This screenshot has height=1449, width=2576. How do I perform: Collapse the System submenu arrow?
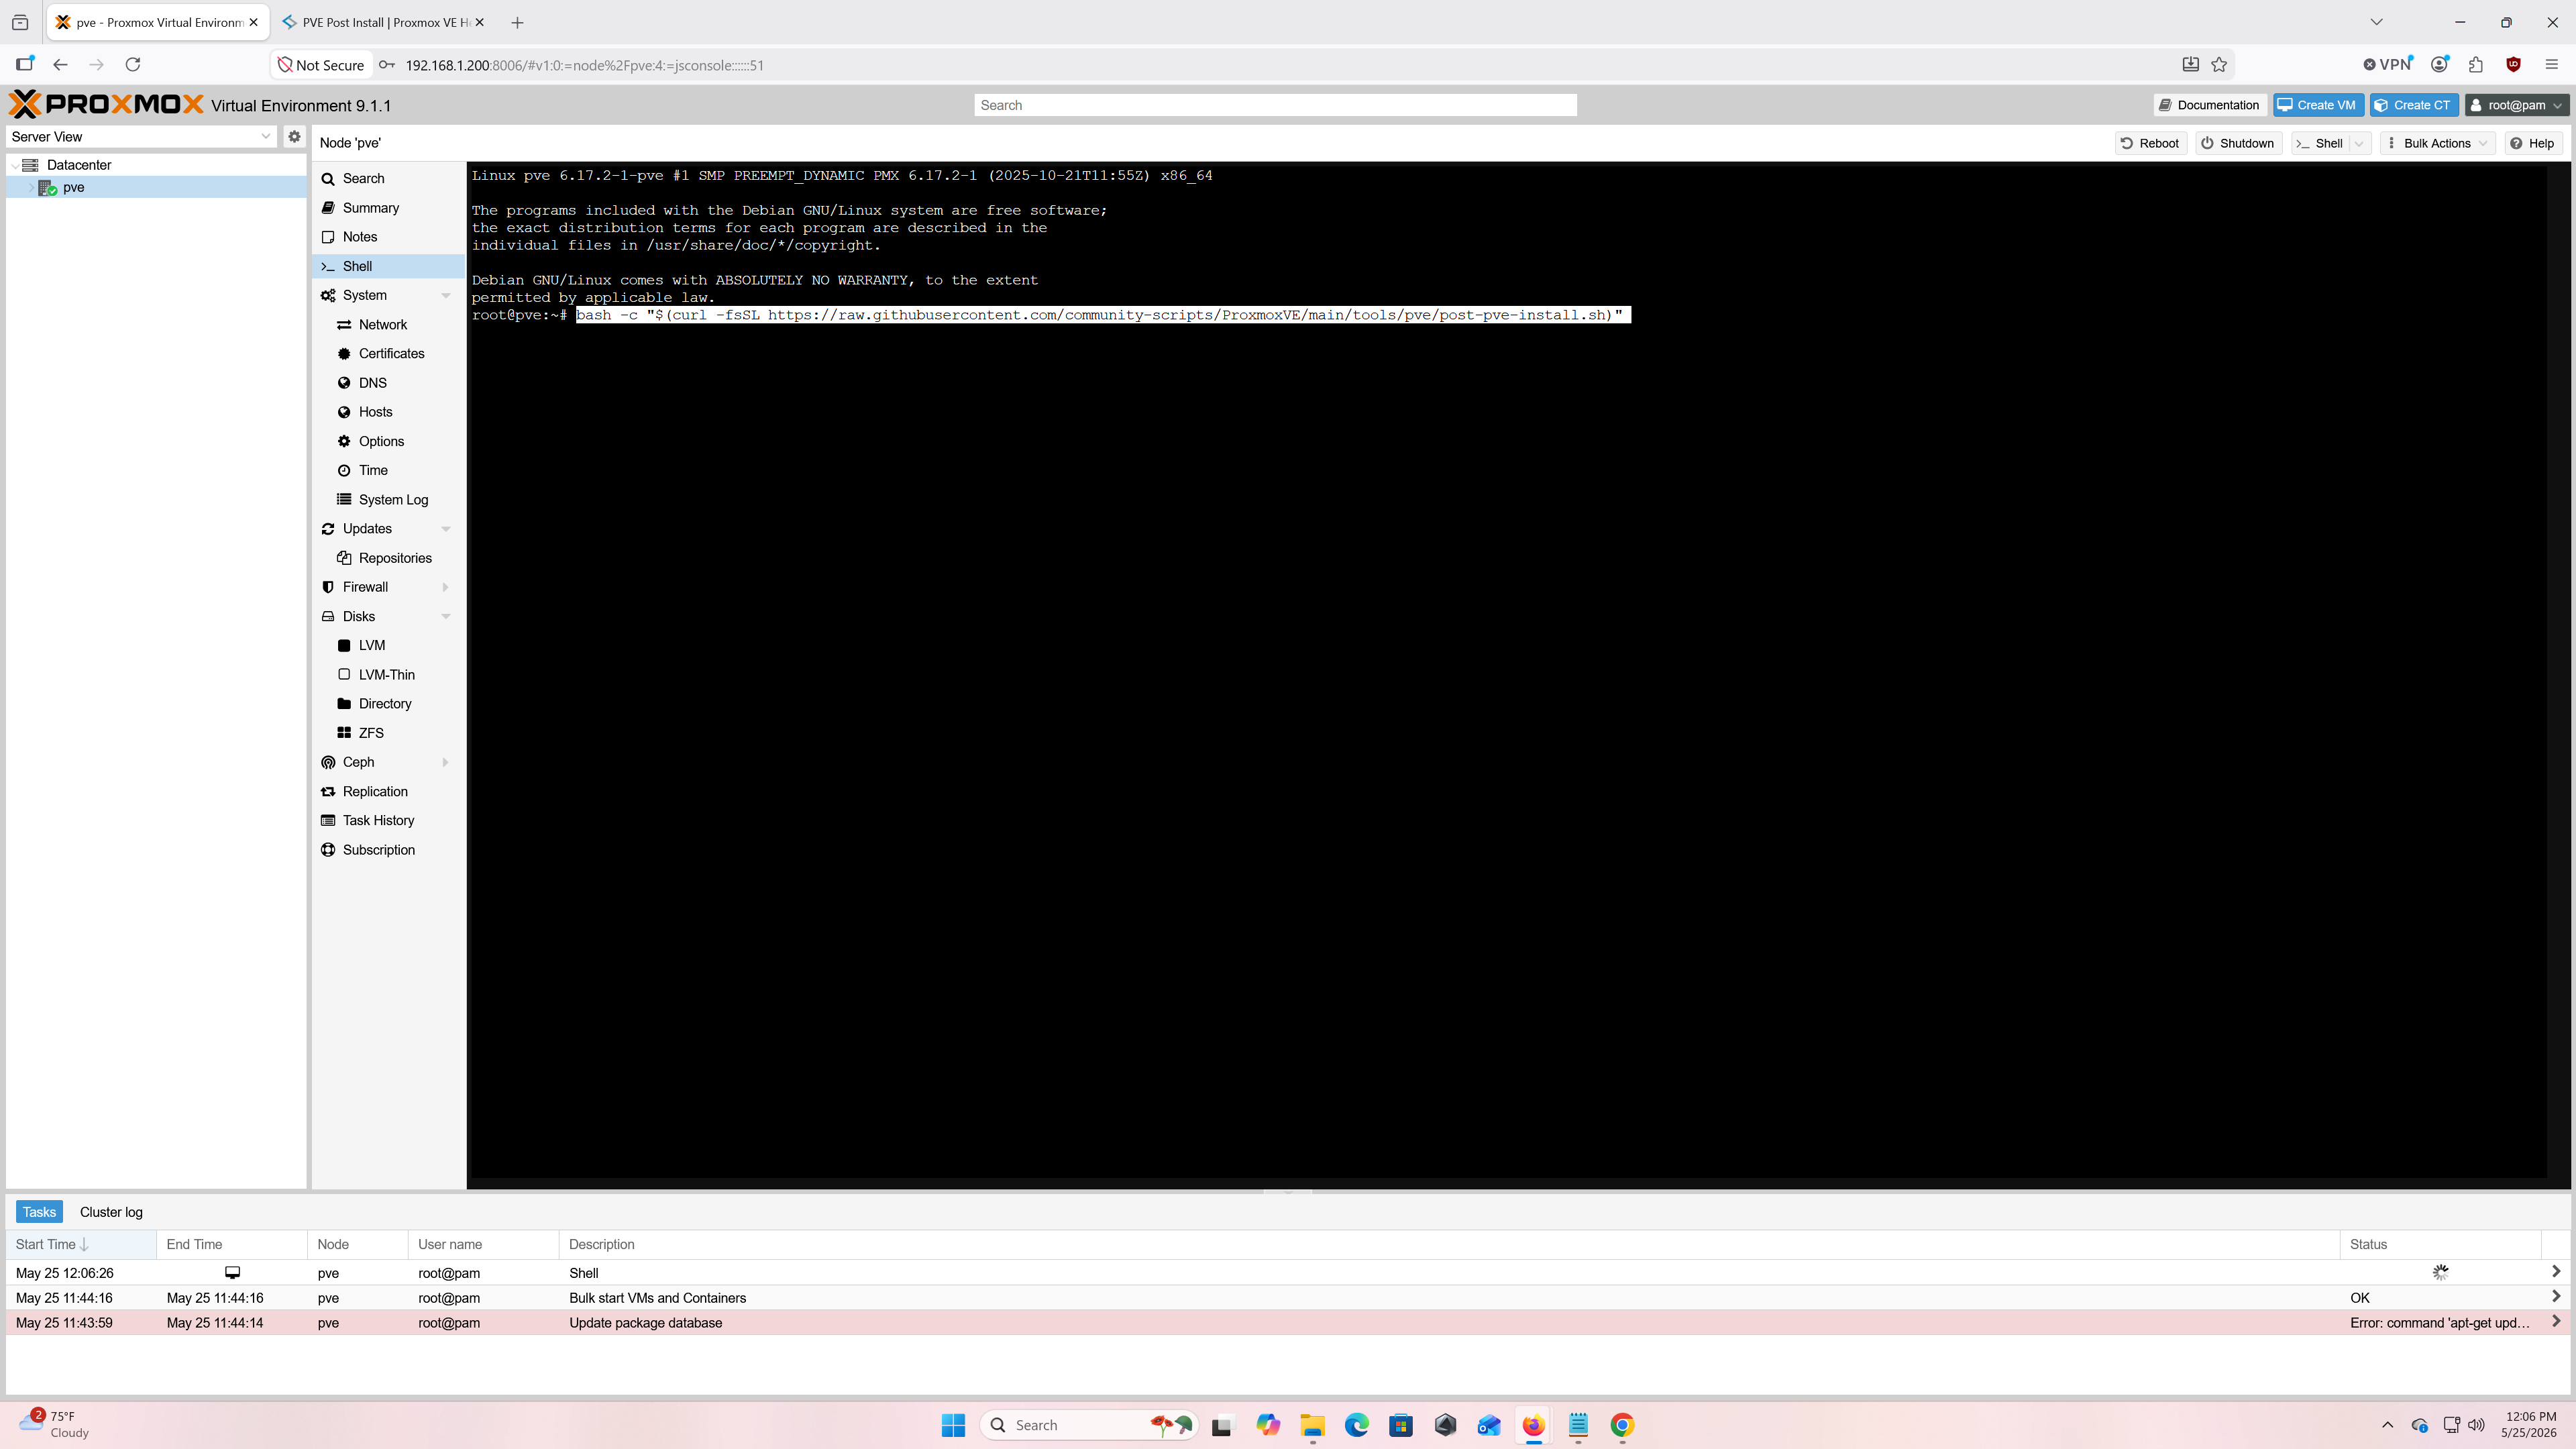(x=446, y=296)
